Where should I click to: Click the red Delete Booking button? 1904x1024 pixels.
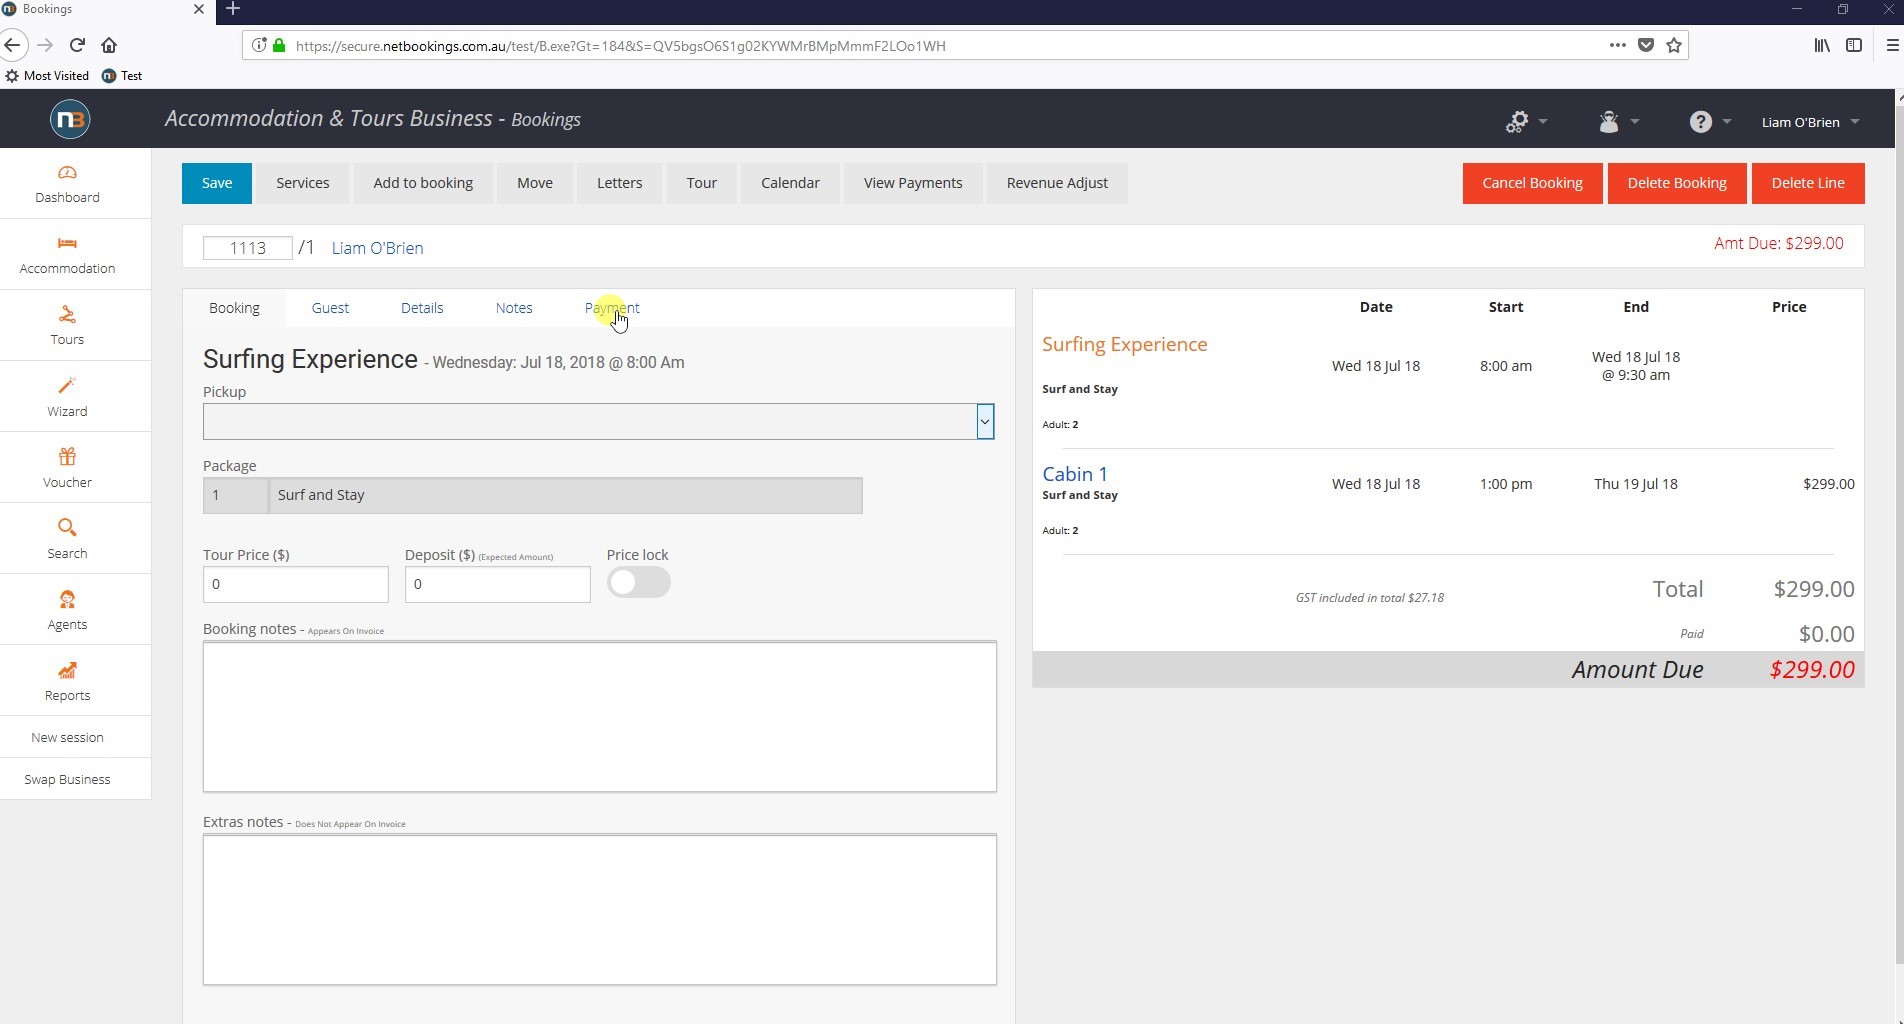(x=1677, y=183)
